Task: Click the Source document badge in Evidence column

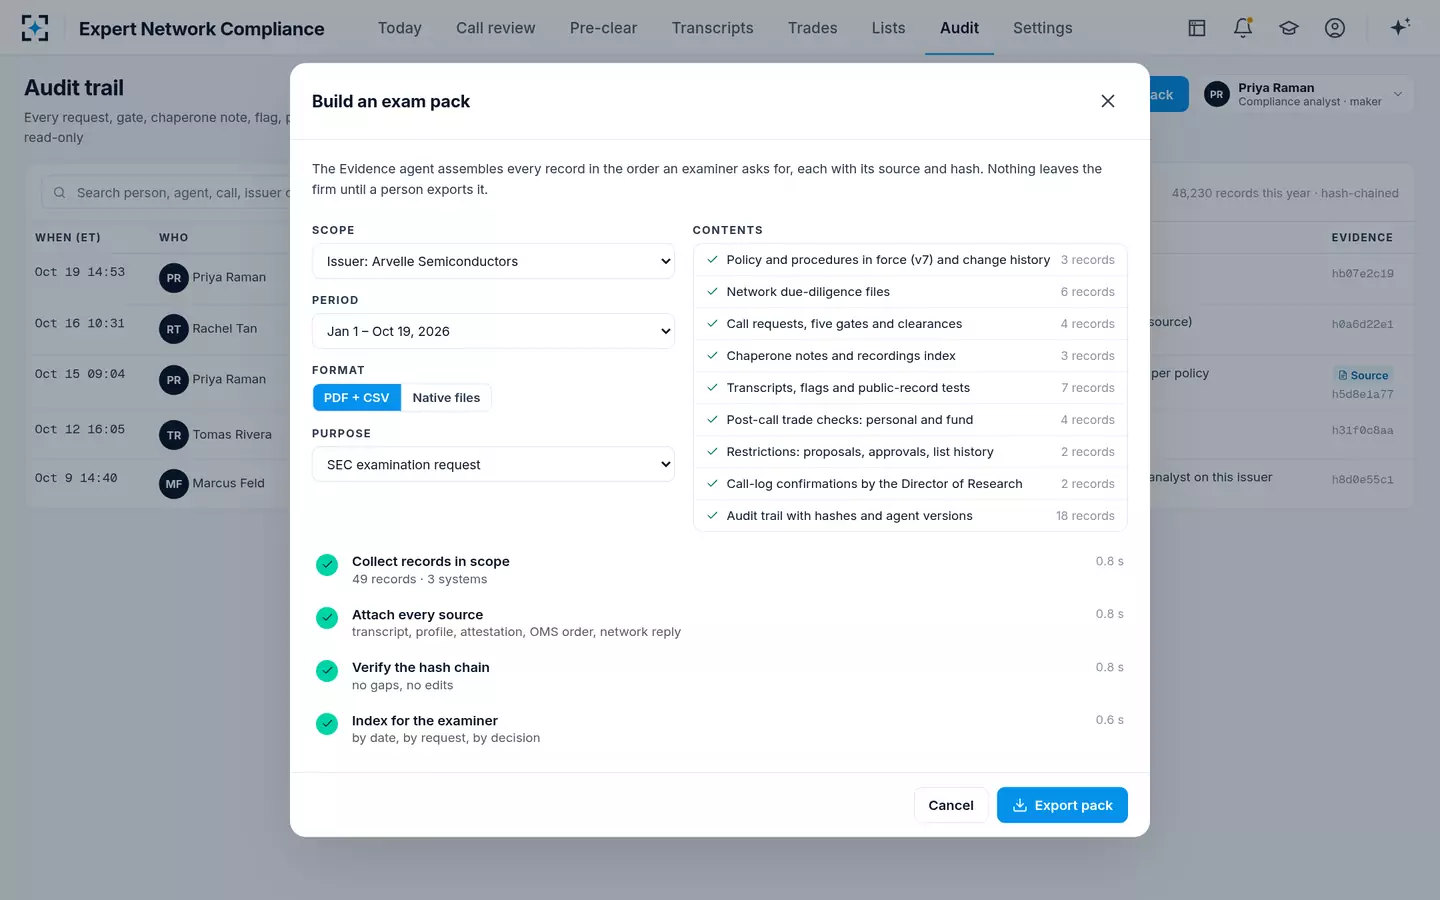Action: coord(1363,375)
